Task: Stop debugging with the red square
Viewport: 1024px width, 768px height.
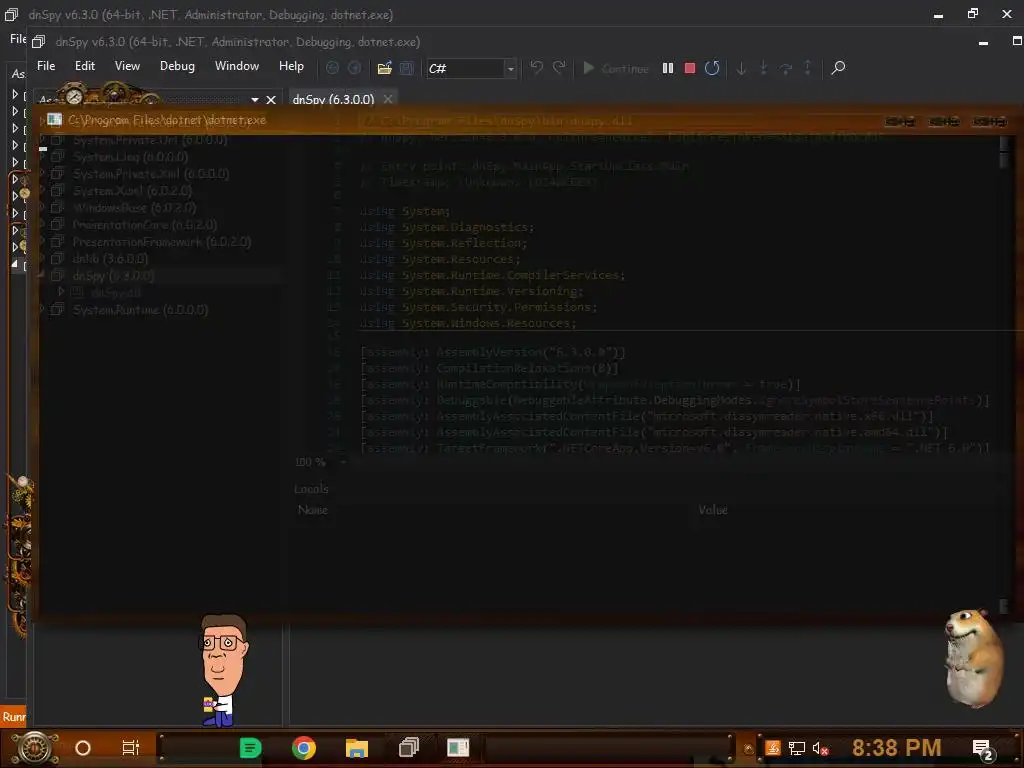Action: [690, 68]
